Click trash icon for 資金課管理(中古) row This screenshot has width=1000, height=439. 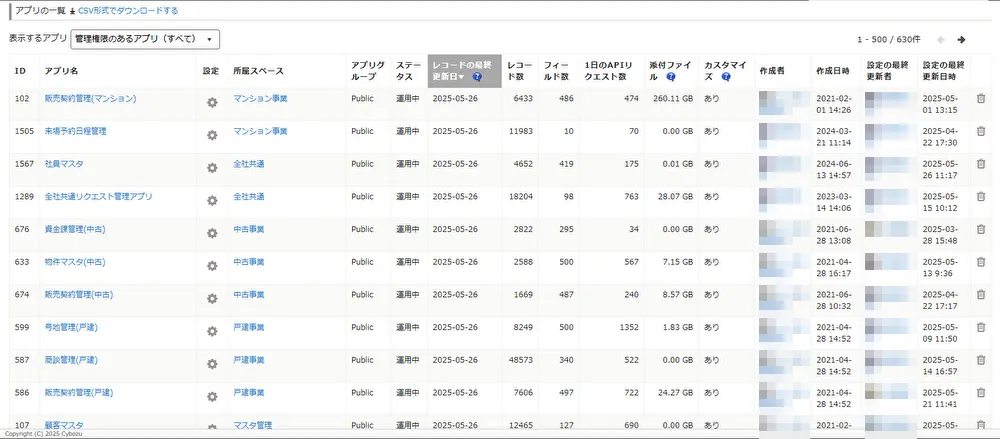coord(980,229)
